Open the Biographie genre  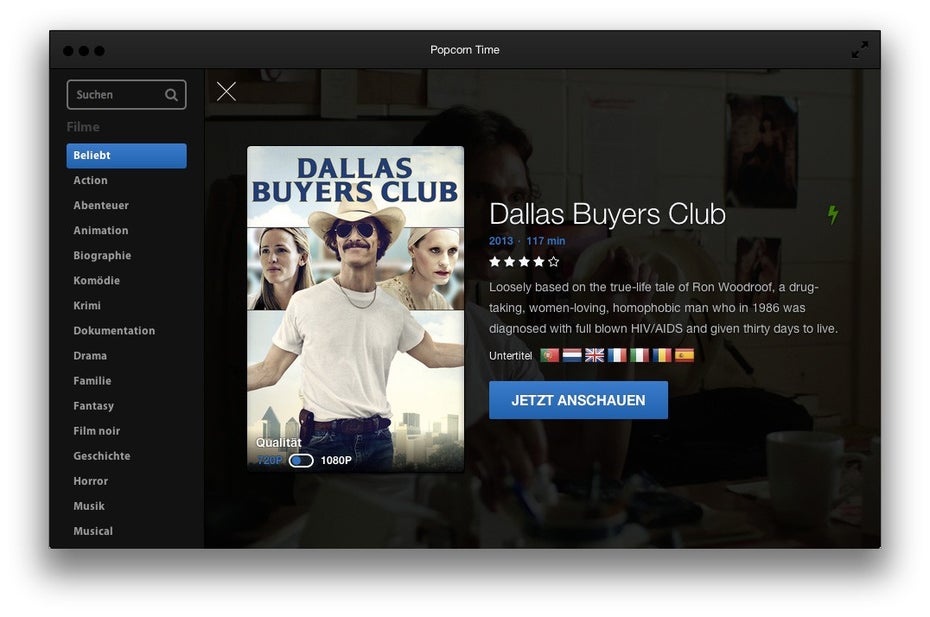[x=102, y=256]
